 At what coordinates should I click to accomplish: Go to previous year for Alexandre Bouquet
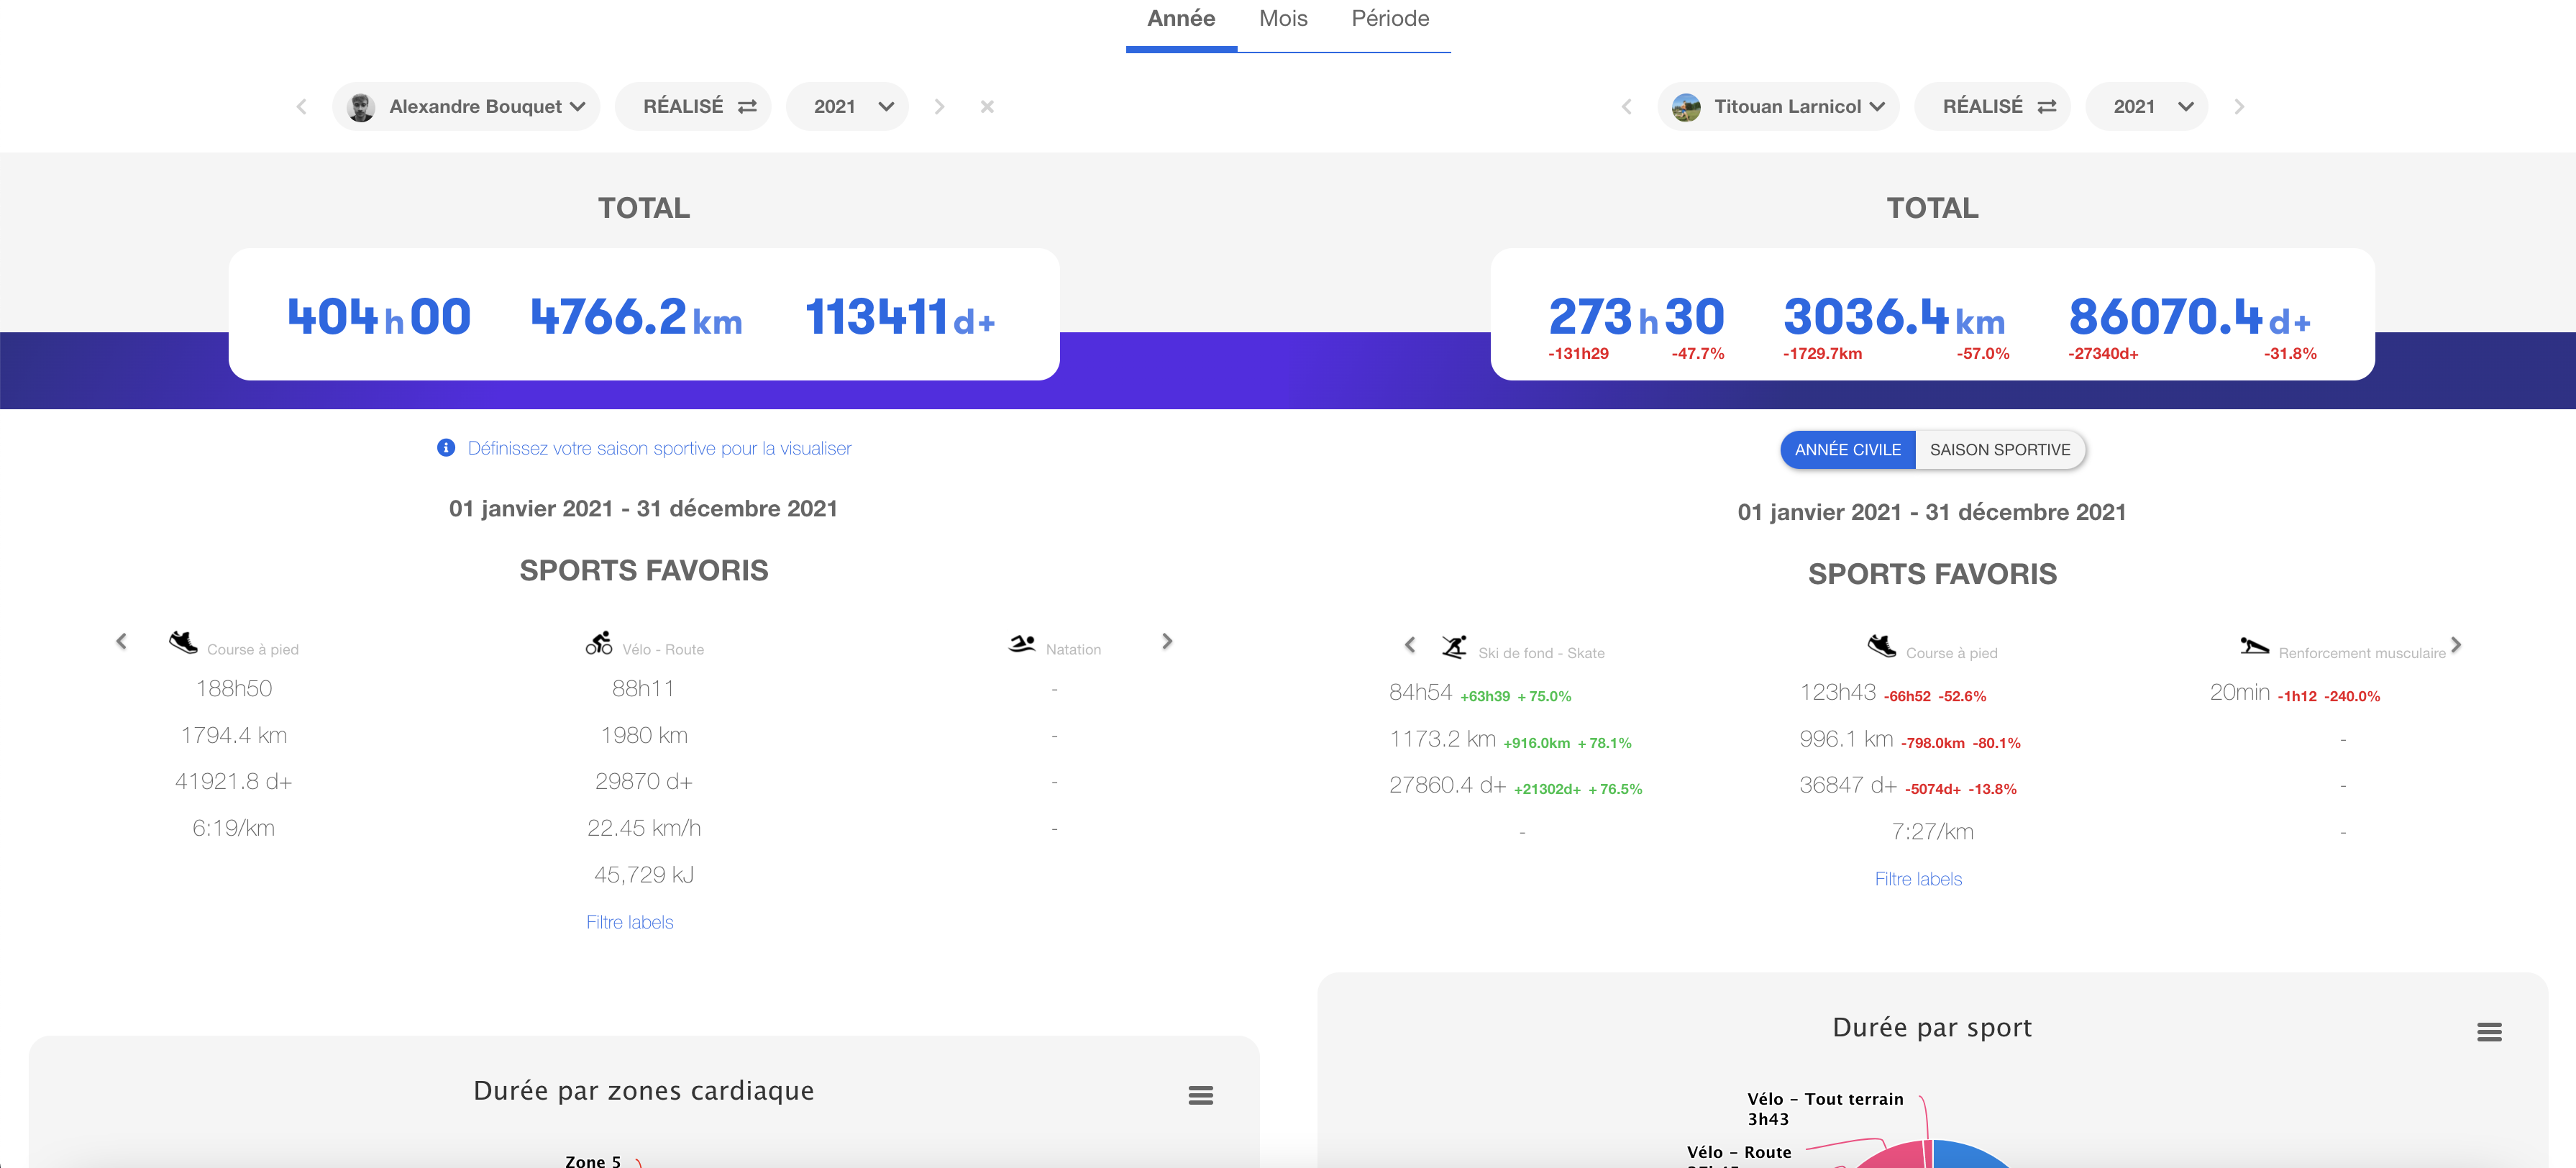301,106
